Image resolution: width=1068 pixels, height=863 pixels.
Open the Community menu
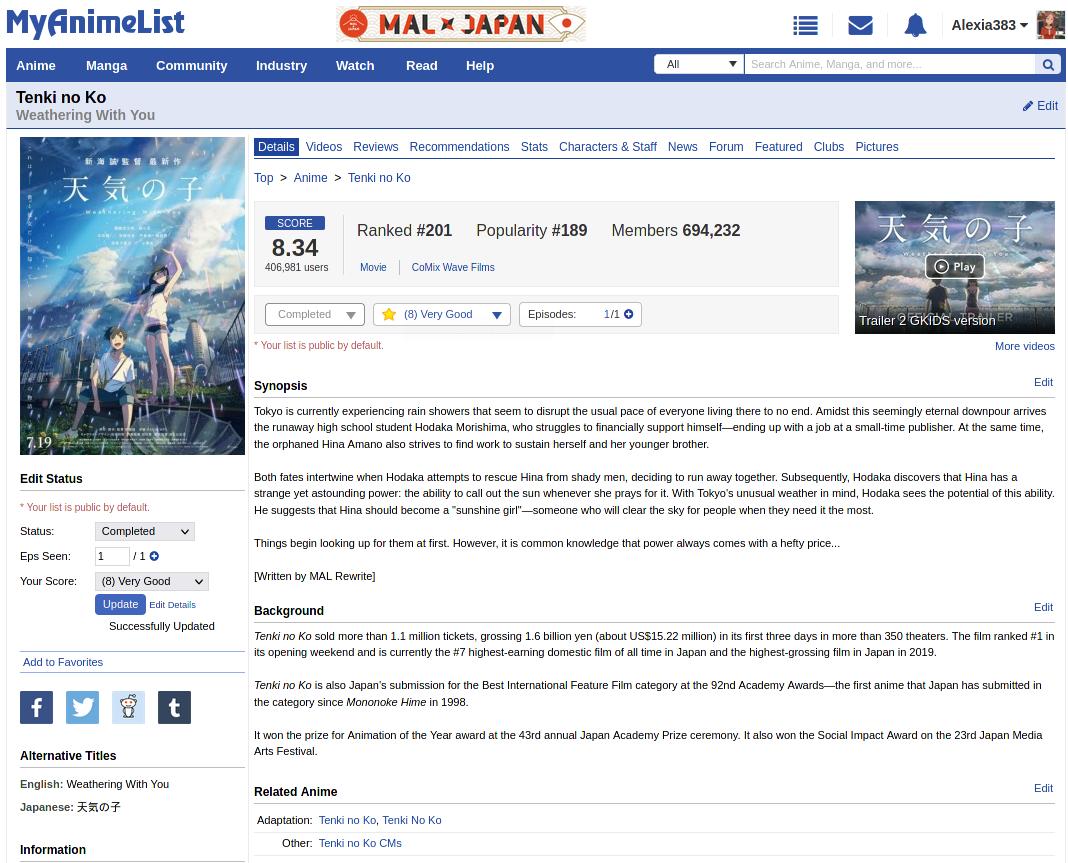[191, 65]
